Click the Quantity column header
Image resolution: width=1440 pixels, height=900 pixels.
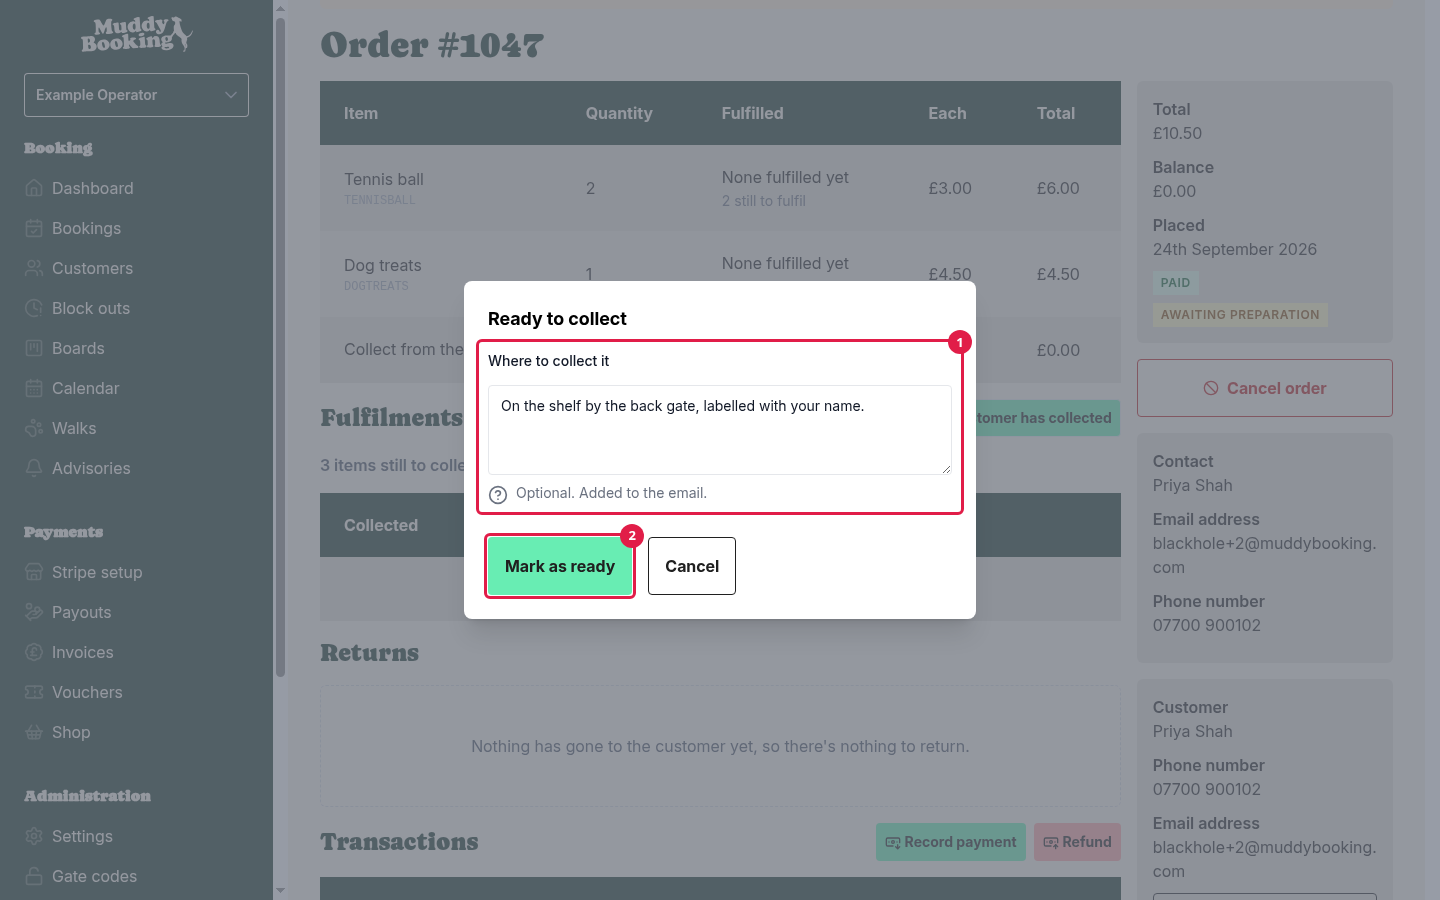click(x=619, y=113)
